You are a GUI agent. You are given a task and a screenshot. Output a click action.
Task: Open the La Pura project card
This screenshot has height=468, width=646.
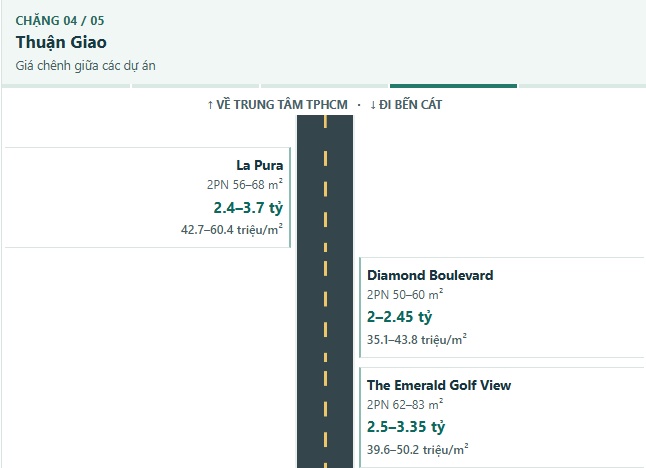(x=148, y=197)
